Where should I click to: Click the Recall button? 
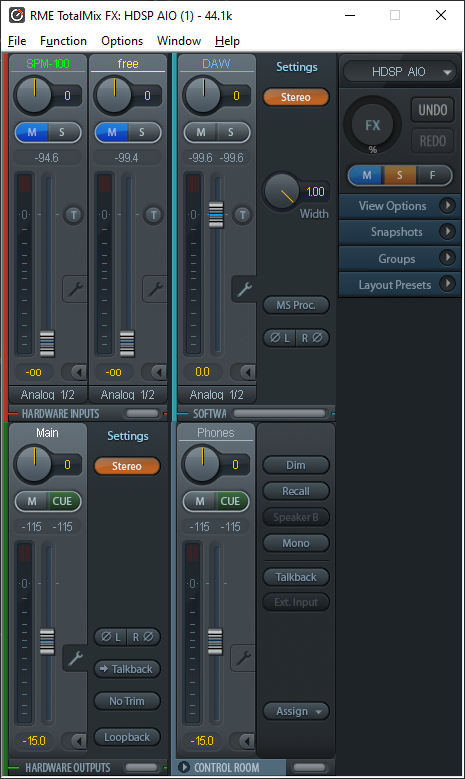(296, 491)
